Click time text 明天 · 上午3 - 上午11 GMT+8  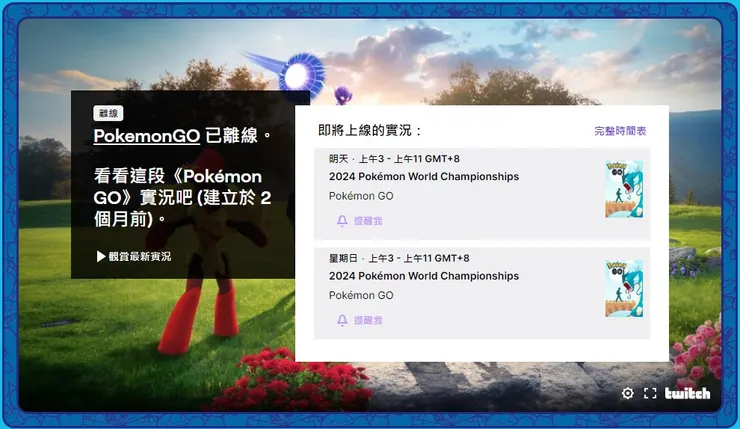coord(394,159)
